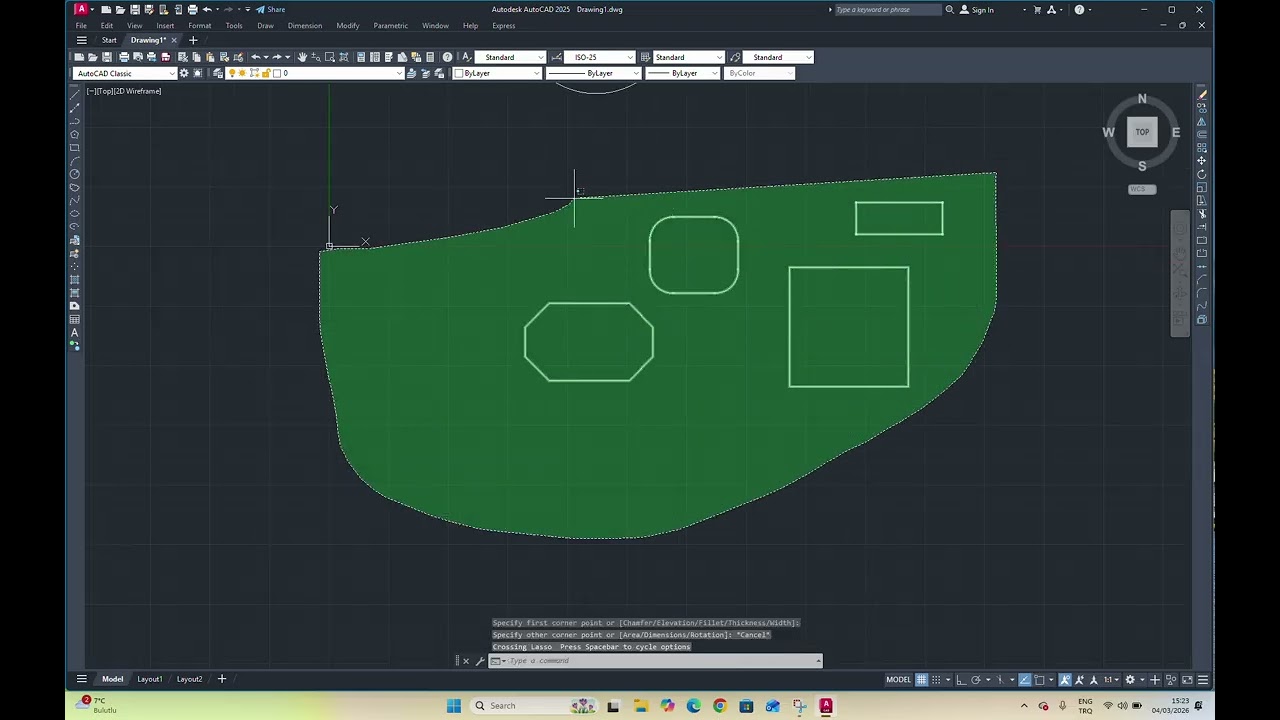This screenshot has width=1280, height=720.
Task: Open the ISO-25 dimension style dropdown
Action: pos(599,57)
